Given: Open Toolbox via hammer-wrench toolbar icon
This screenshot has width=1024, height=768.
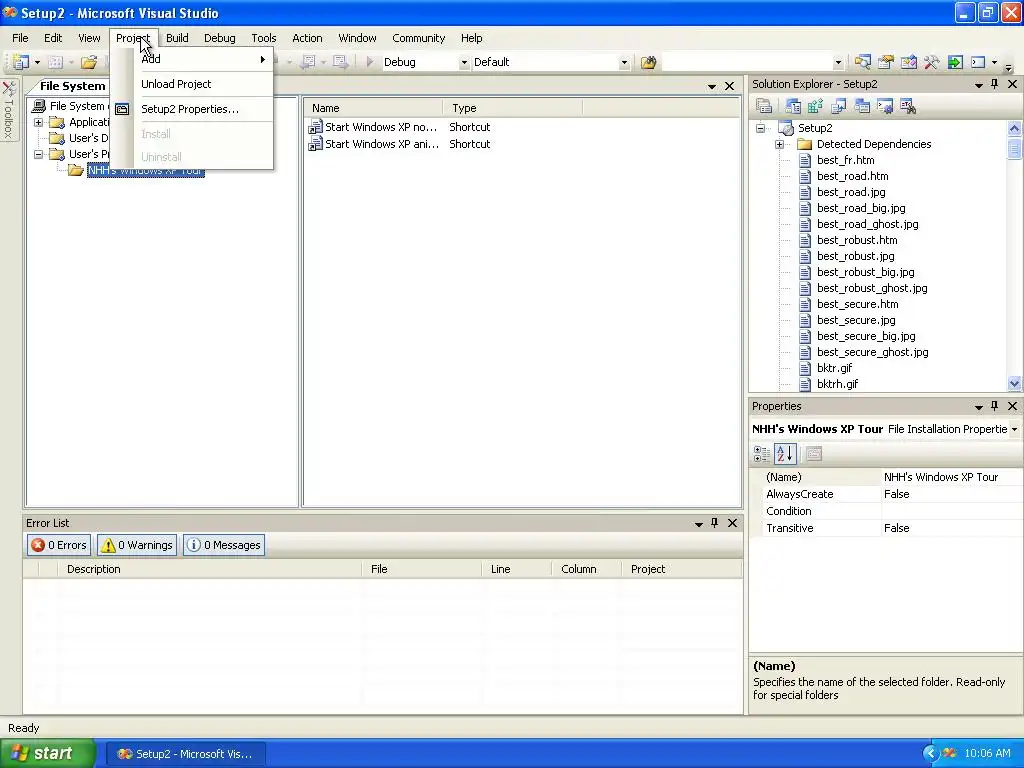Looking at the screenshot, I should click(931, 62).
